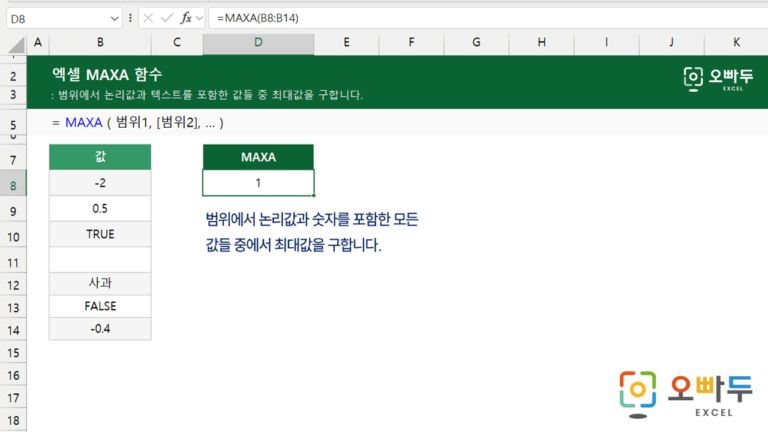Select row 15 header
The height and width of the screenshot is (432, 768).
click(13, 353)
